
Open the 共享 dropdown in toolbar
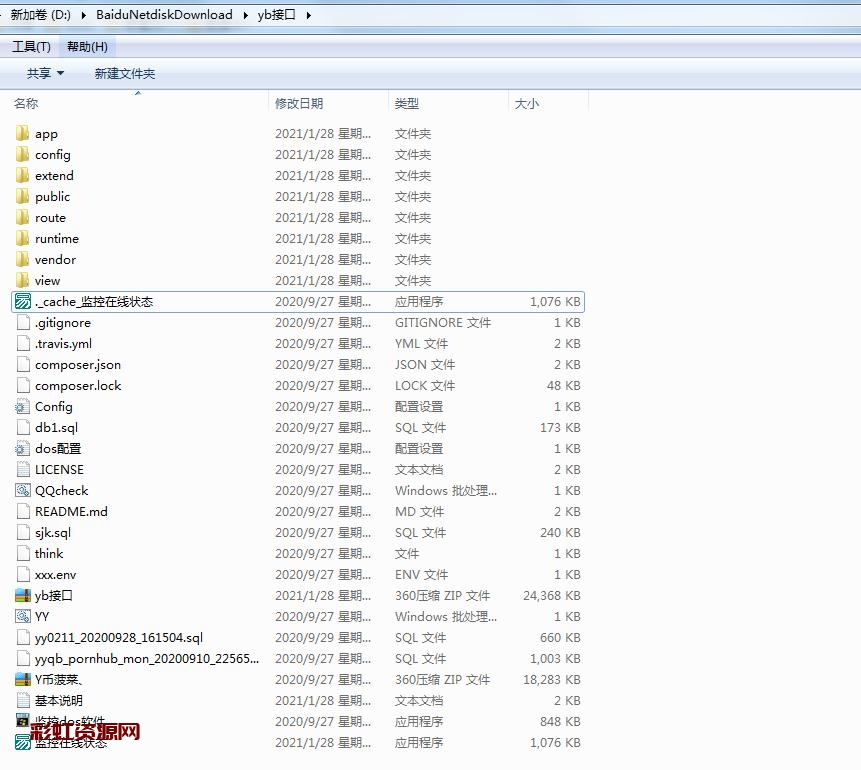point(45,73)
